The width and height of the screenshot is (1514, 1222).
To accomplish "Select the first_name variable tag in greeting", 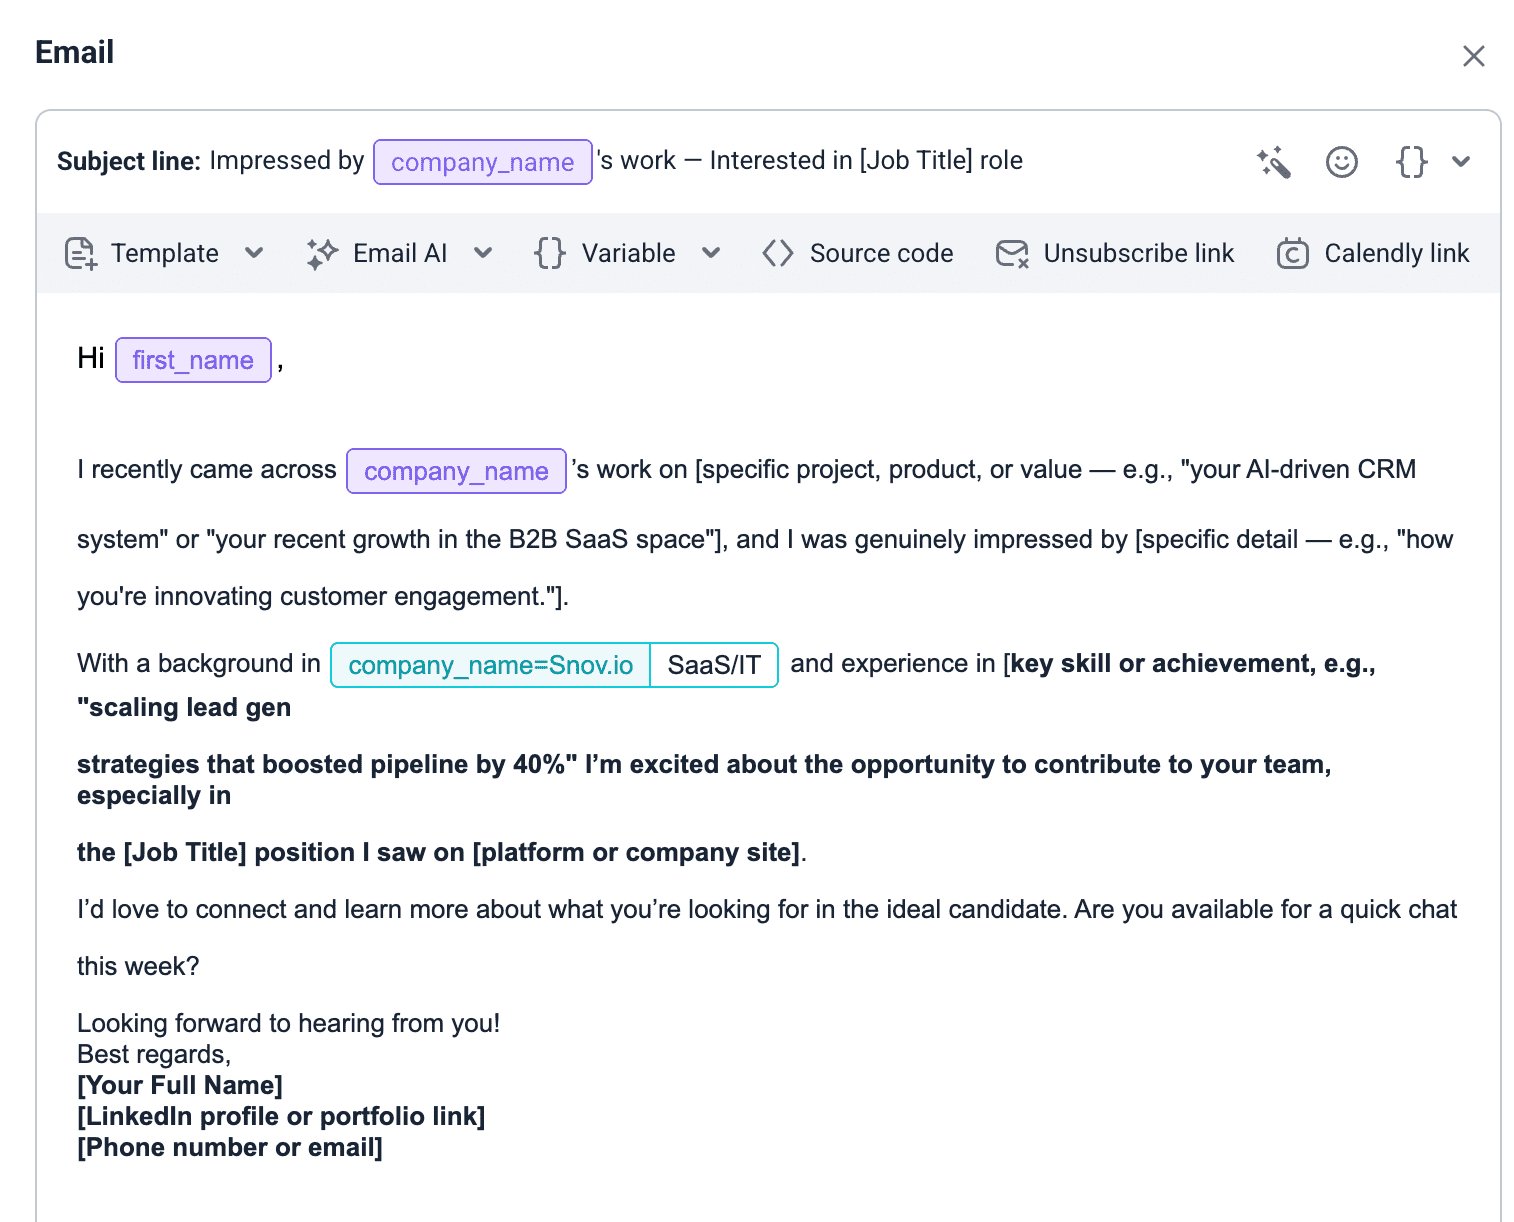I will 193,360.
